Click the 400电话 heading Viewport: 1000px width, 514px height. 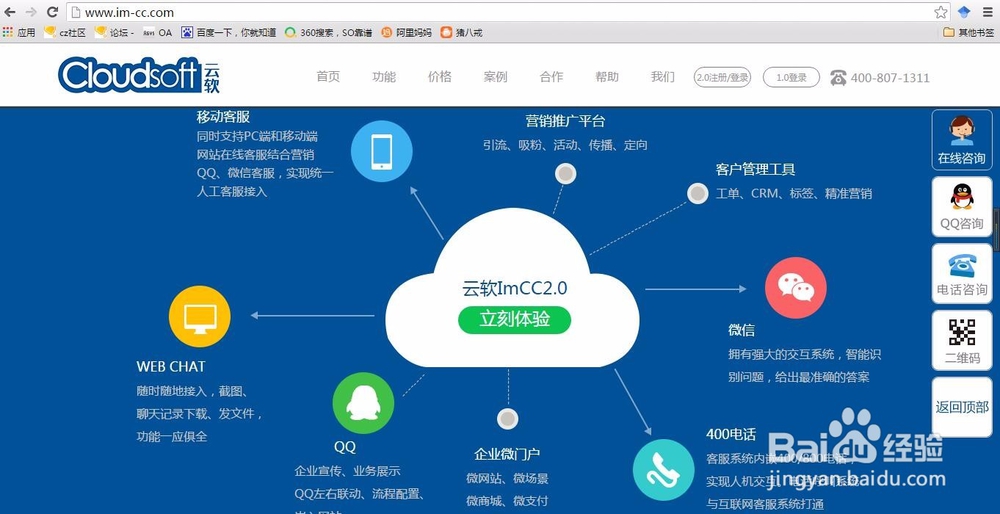click(x=731, y=434)
